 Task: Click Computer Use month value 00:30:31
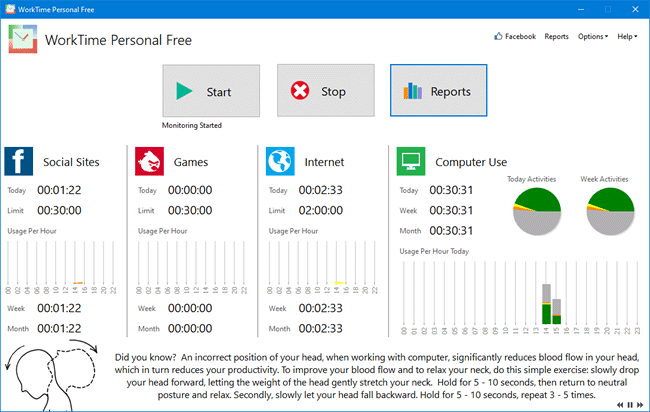pyautogui.click(x=451, y=231)
